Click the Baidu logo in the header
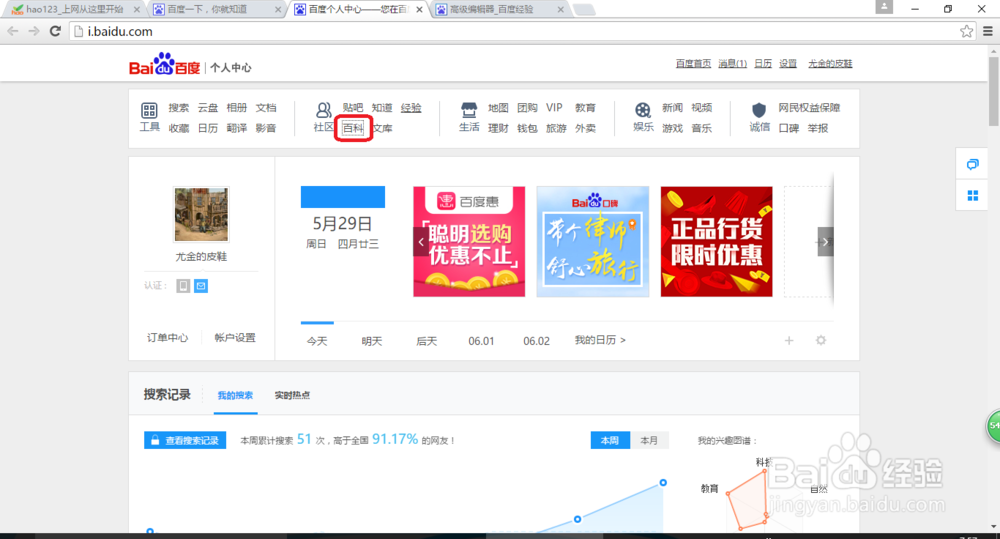Screen dimensions: 1000x539 (165, 64)
